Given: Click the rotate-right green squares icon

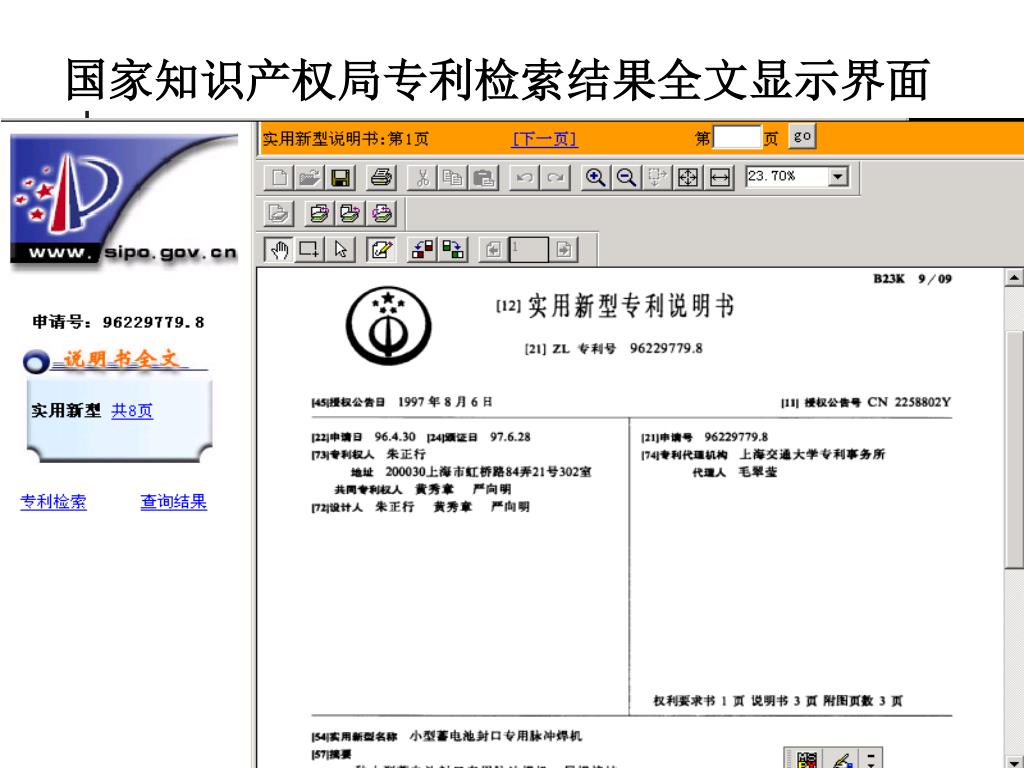Looking at the screenshot, I should coord(453,249).
